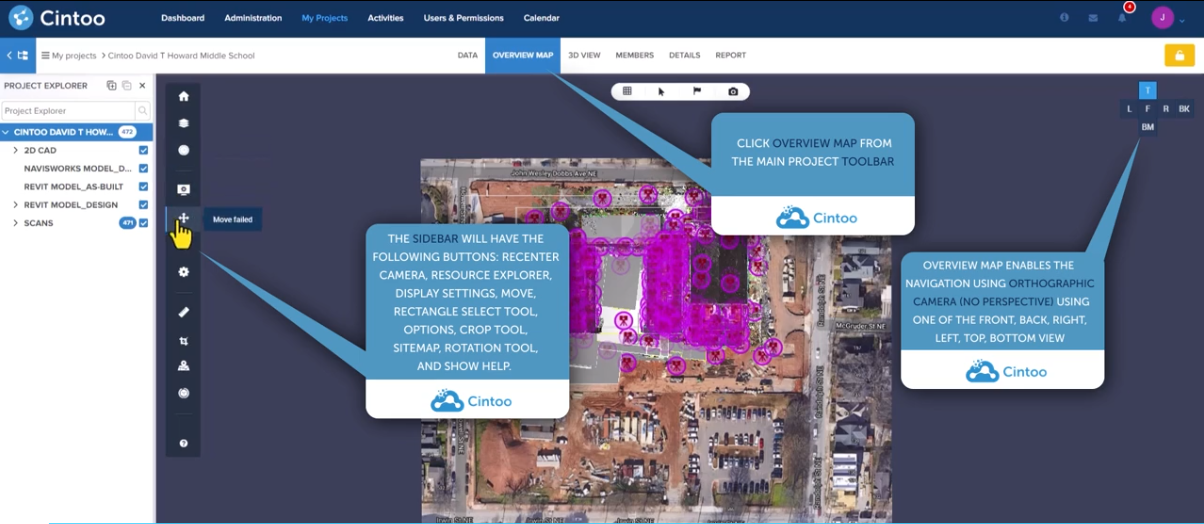Click the flag icon in top toolbar
This screenshot has width=1204, height=524.
697,91
